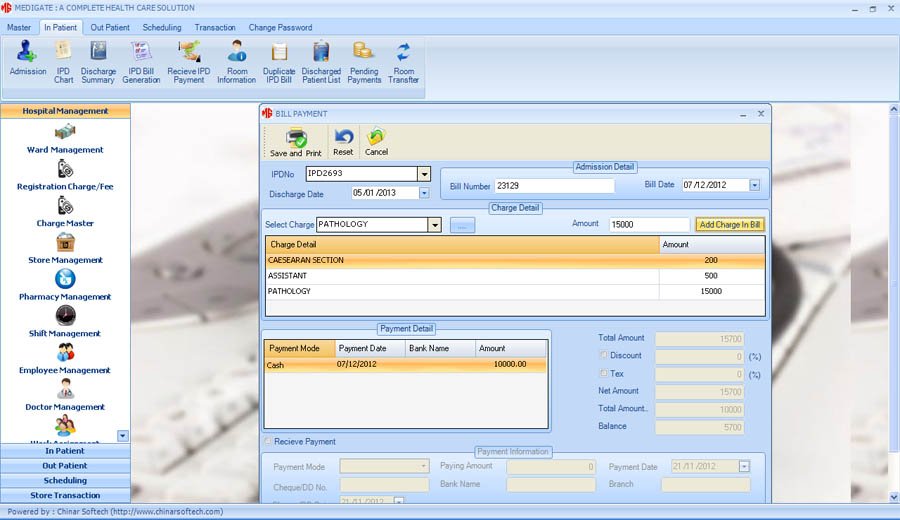Click the Bill Number field
Image resolution: width=900 pixels, height=520 pixels.
pyautogui.click(x=554, y=186)
